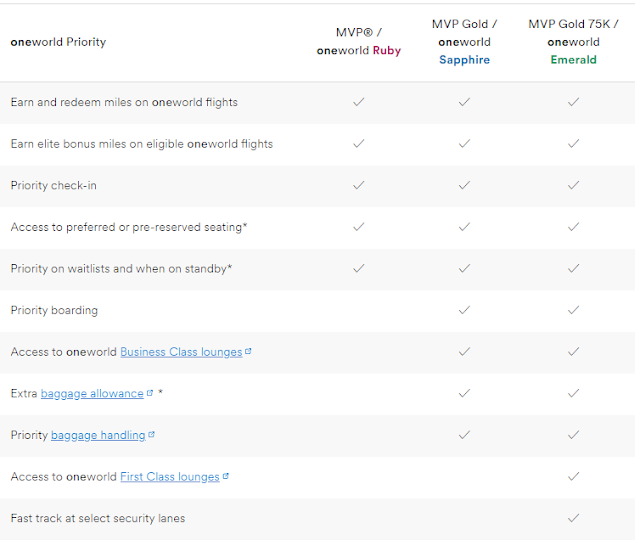Click external link icon after baggage handling

pos(151,435)
